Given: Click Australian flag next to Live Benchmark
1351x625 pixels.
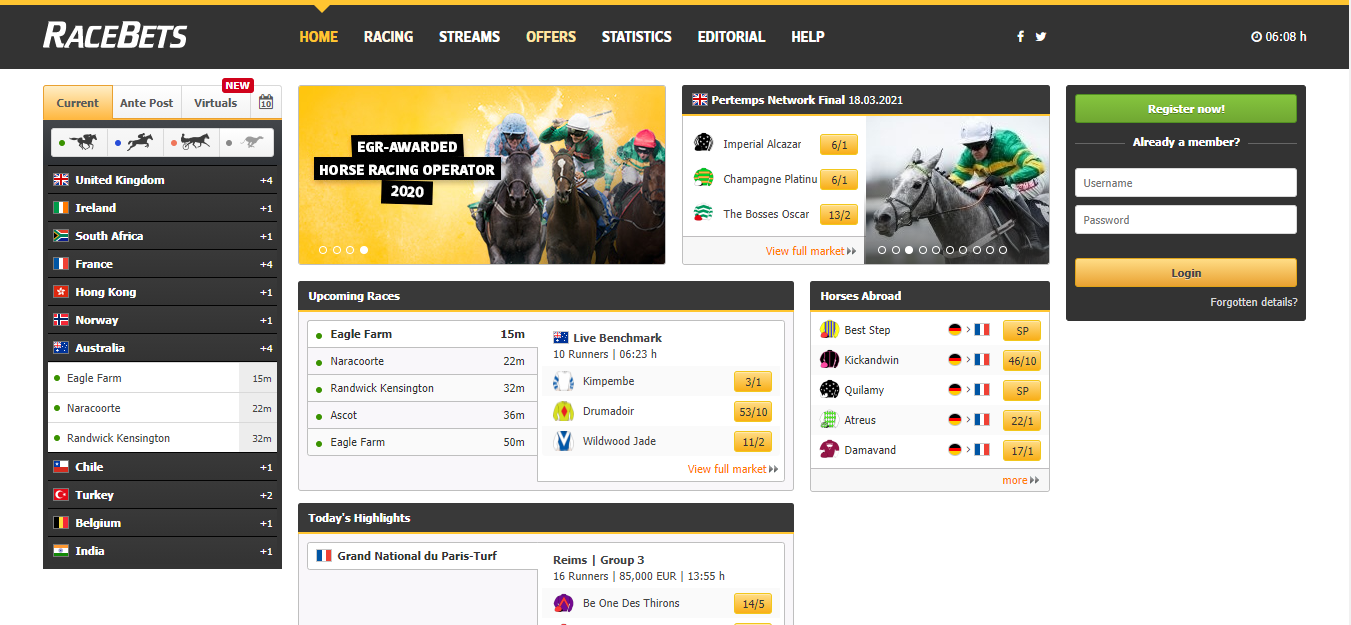Looking at the screenshot, I should [561, 338].
